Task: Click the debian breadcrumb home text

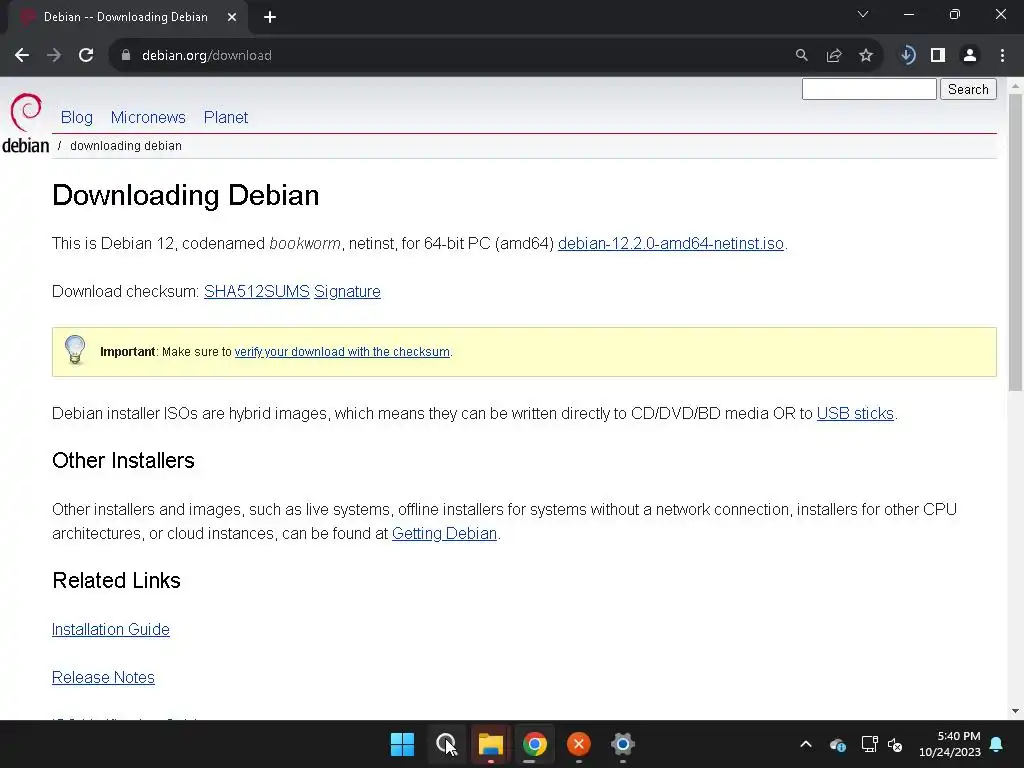Action: [25, 145]
